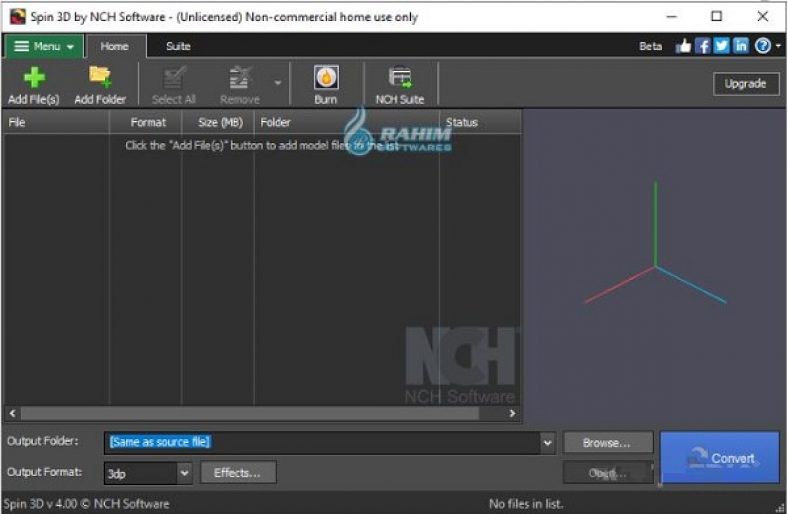Switch to the Home tab
The image size is (788, 514).
click(x=115, y=46)
